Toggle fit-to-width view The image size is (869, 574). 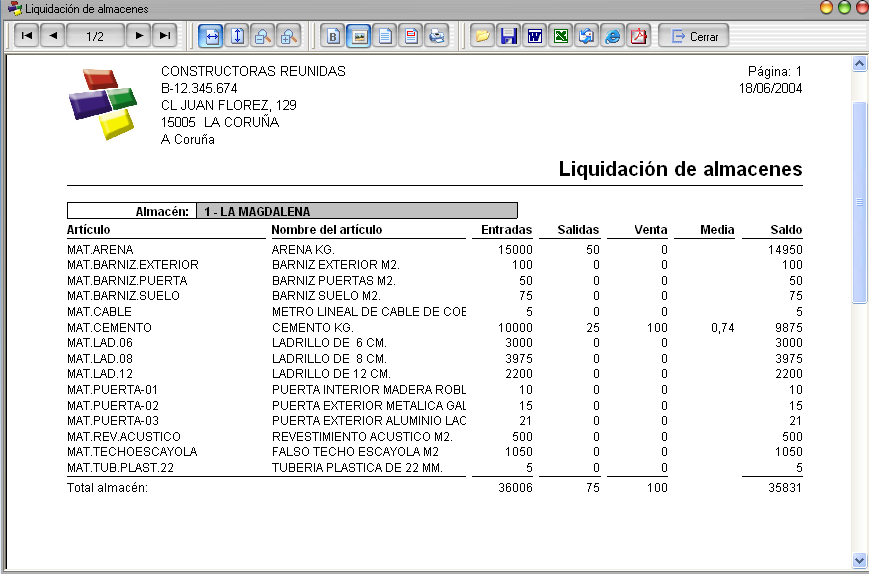(x=212, y=36)
